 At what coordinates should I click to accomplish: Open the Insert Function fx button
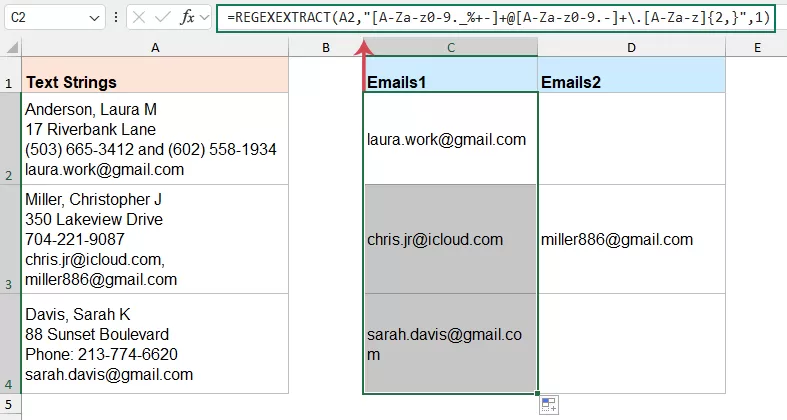click(x=187, y=18)
